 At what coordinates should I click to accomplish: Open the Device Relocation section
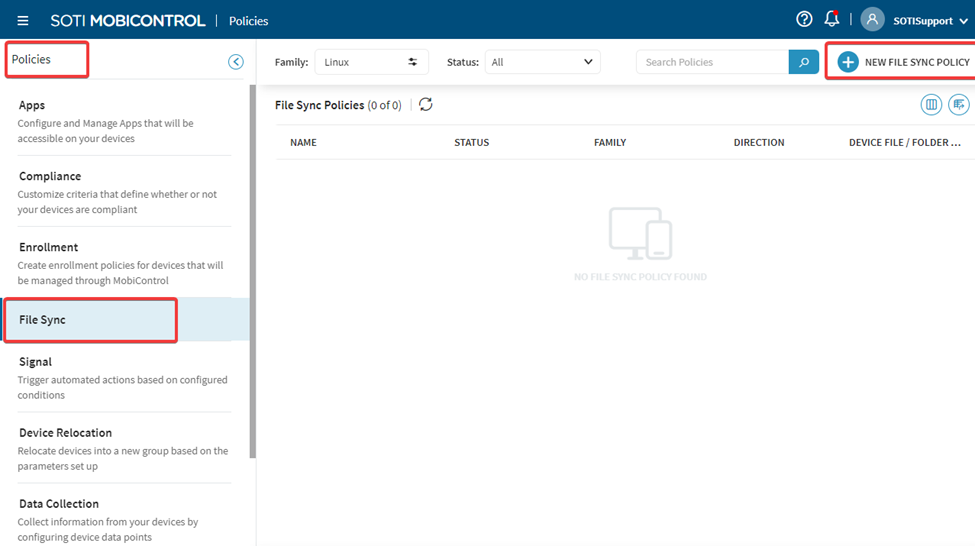coord(124,448)
